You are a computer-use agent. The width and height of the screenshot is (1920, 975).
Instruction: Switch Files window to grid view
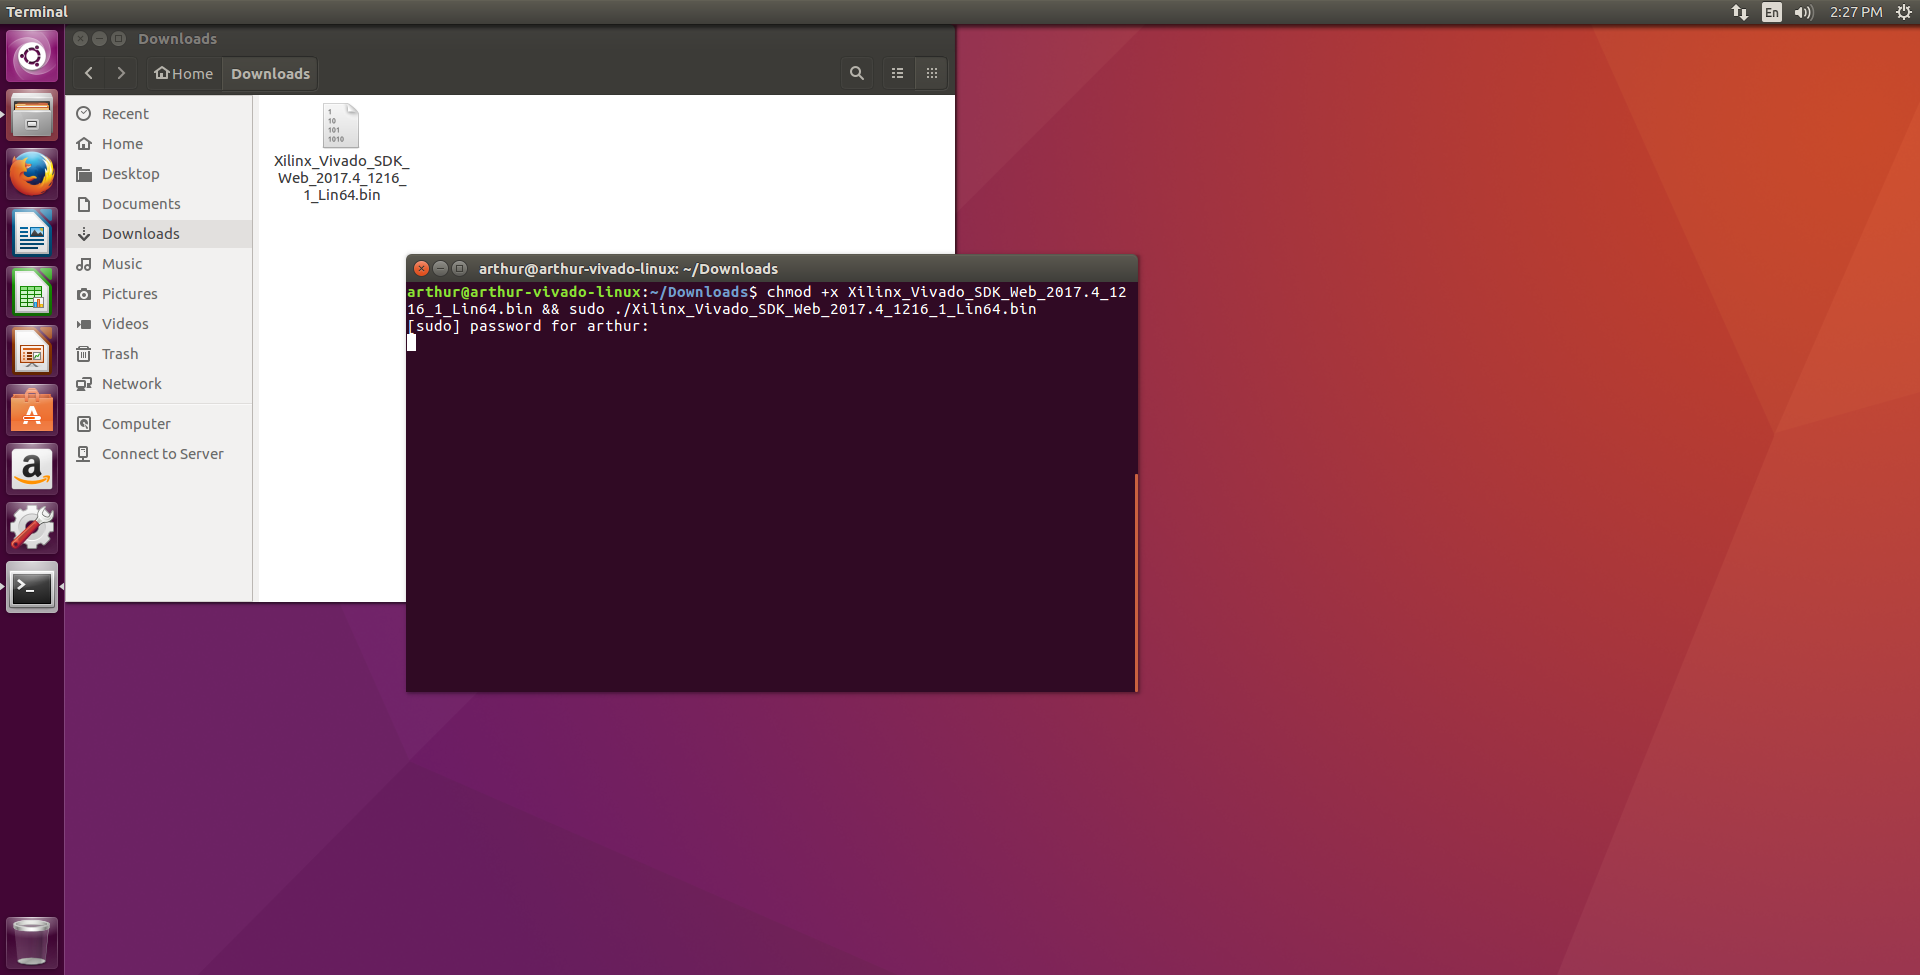point(932,73)
